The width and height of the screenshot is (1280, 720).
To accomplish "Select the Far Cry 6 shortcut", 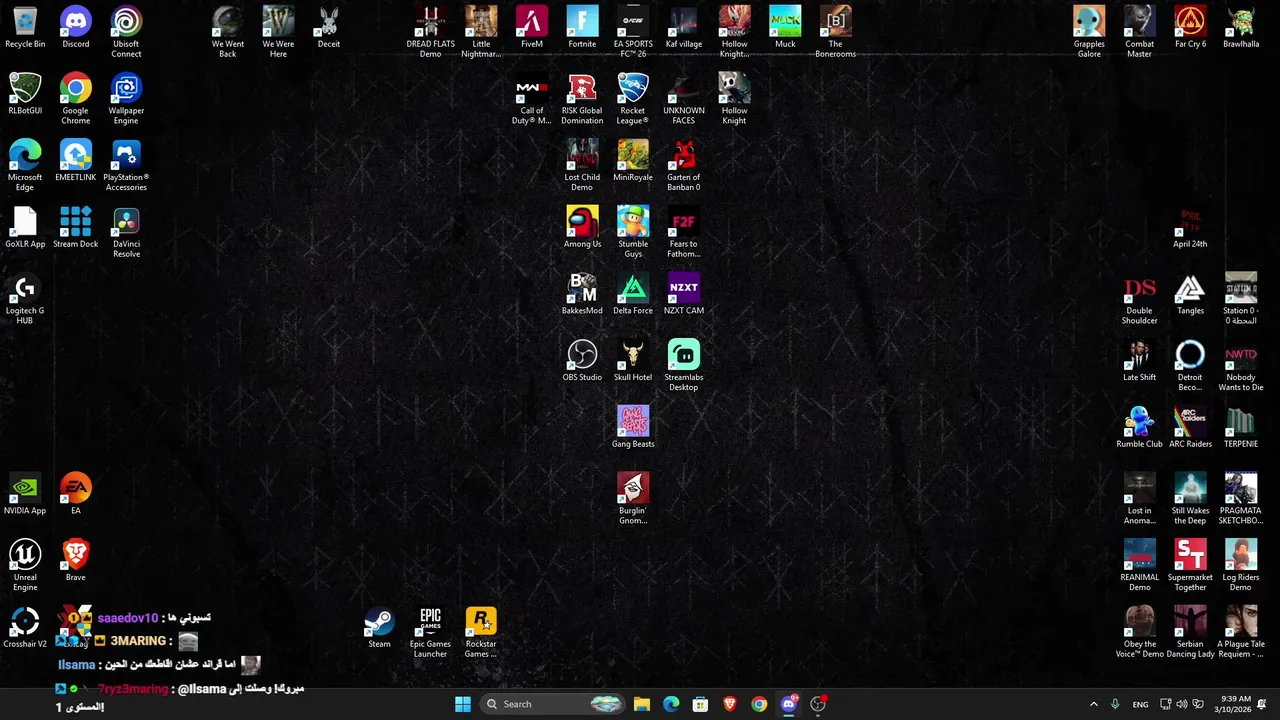I will (1190, 28).
